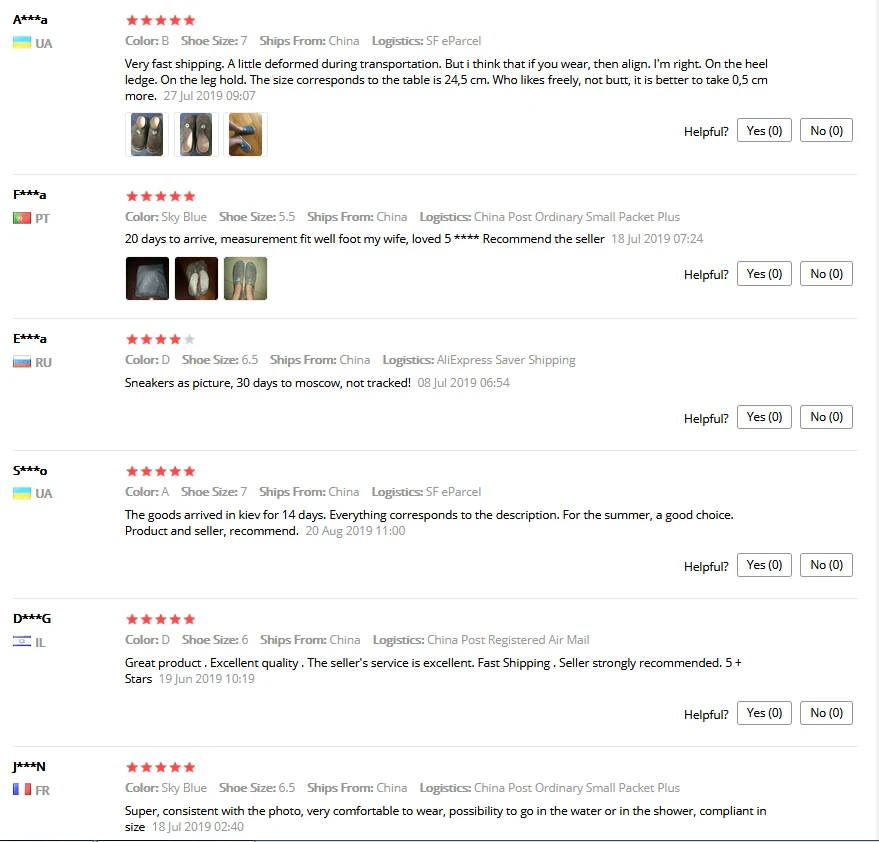
Task: Click Yes (0) on D***G's review
Action: point(764,713)
